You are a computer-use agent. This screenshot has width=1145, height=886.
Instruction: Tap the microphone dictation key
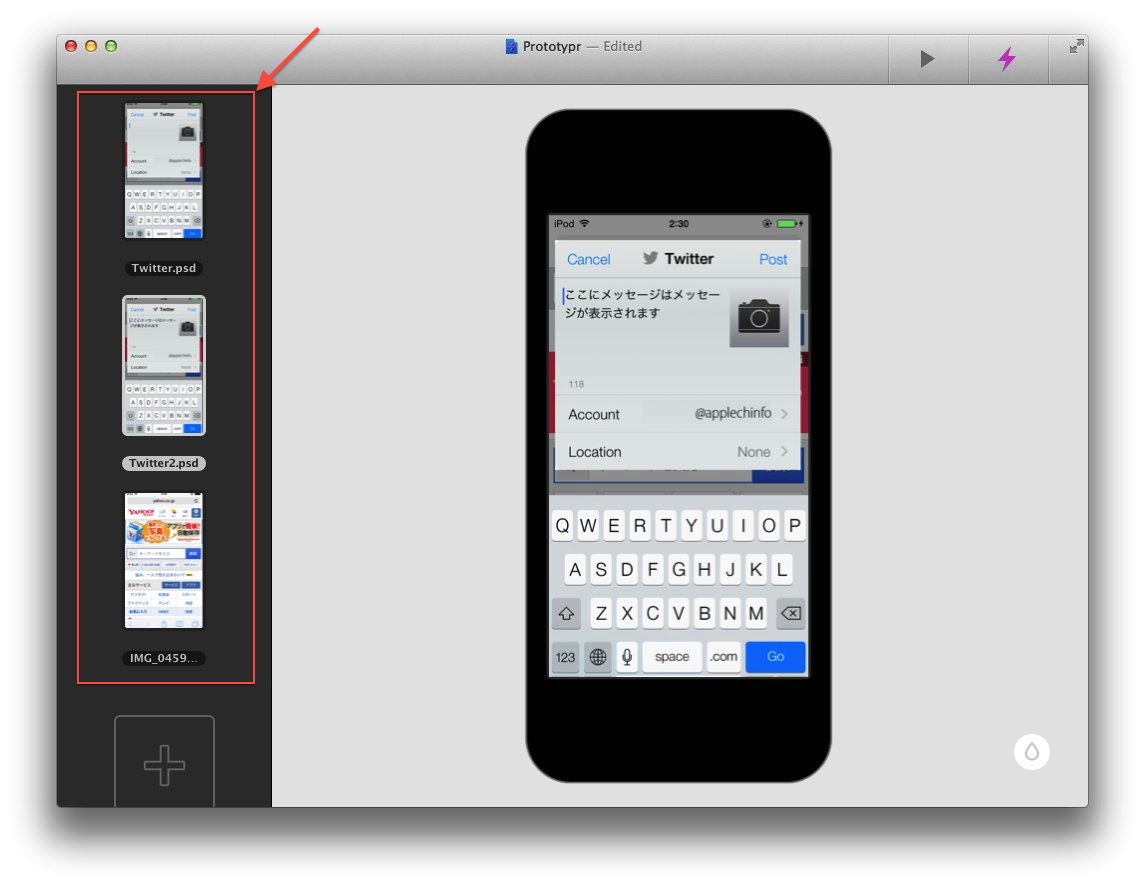pos(627,657)
